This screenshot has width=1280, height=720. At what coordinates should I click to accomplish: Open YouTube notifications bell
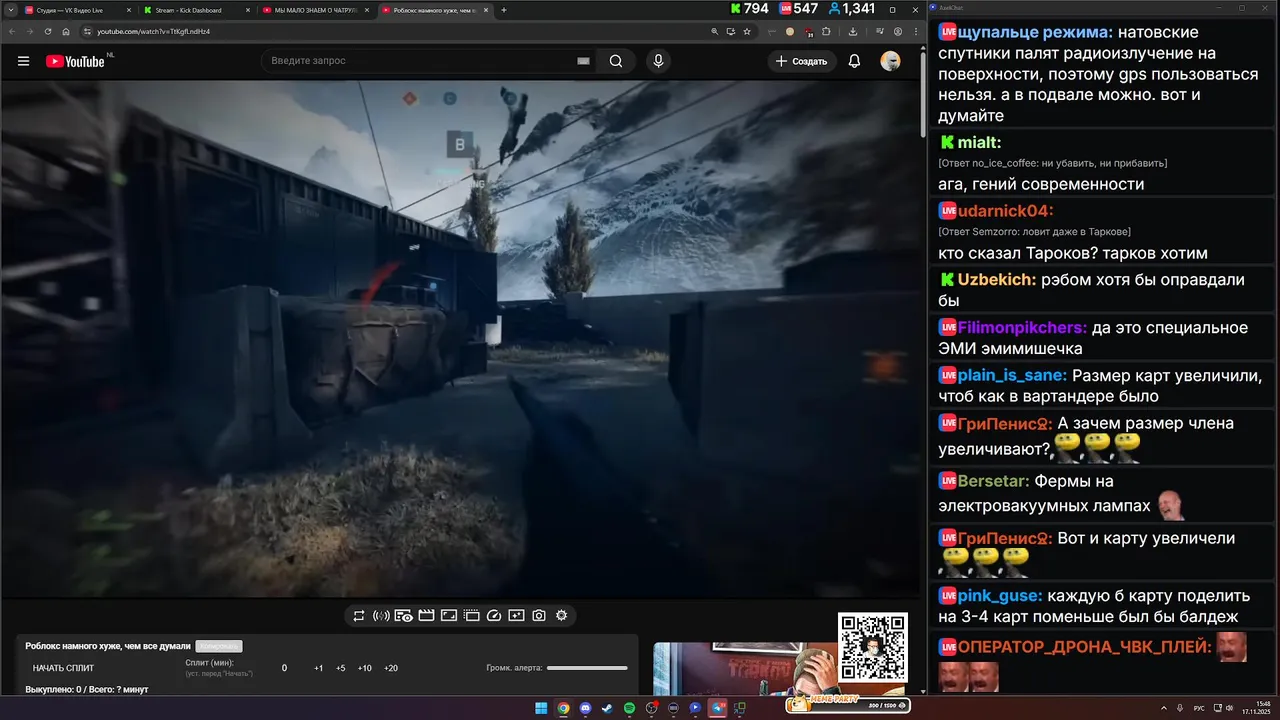854,61
